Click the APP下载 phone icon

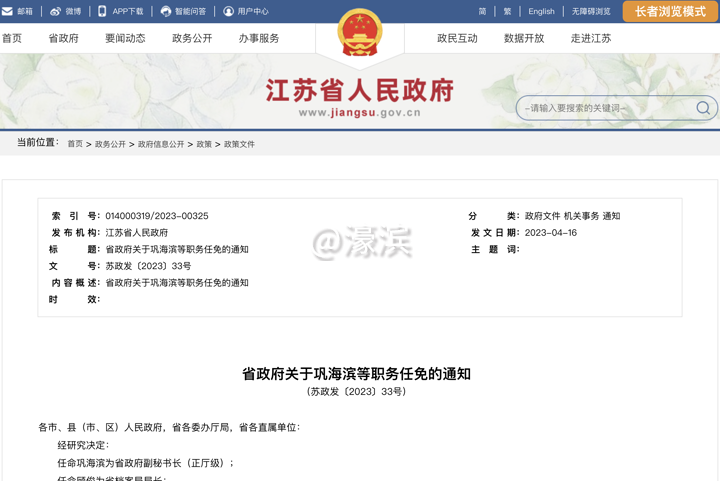coord(102,11)
